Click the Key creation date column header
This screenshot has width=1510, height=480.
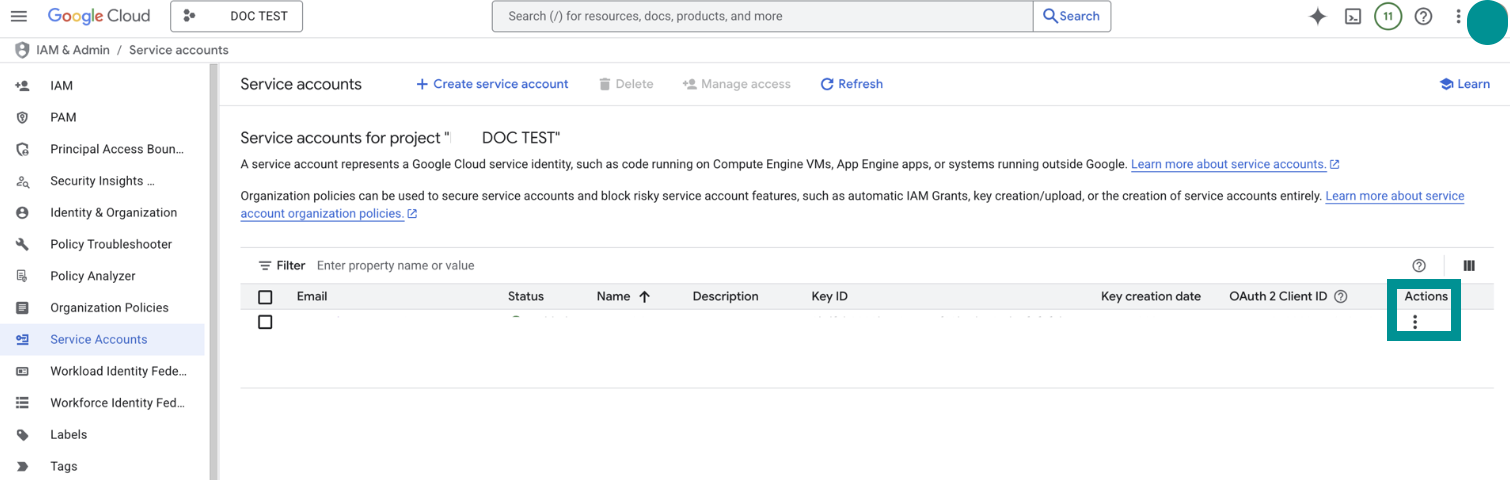click(x=1151, y=297)
